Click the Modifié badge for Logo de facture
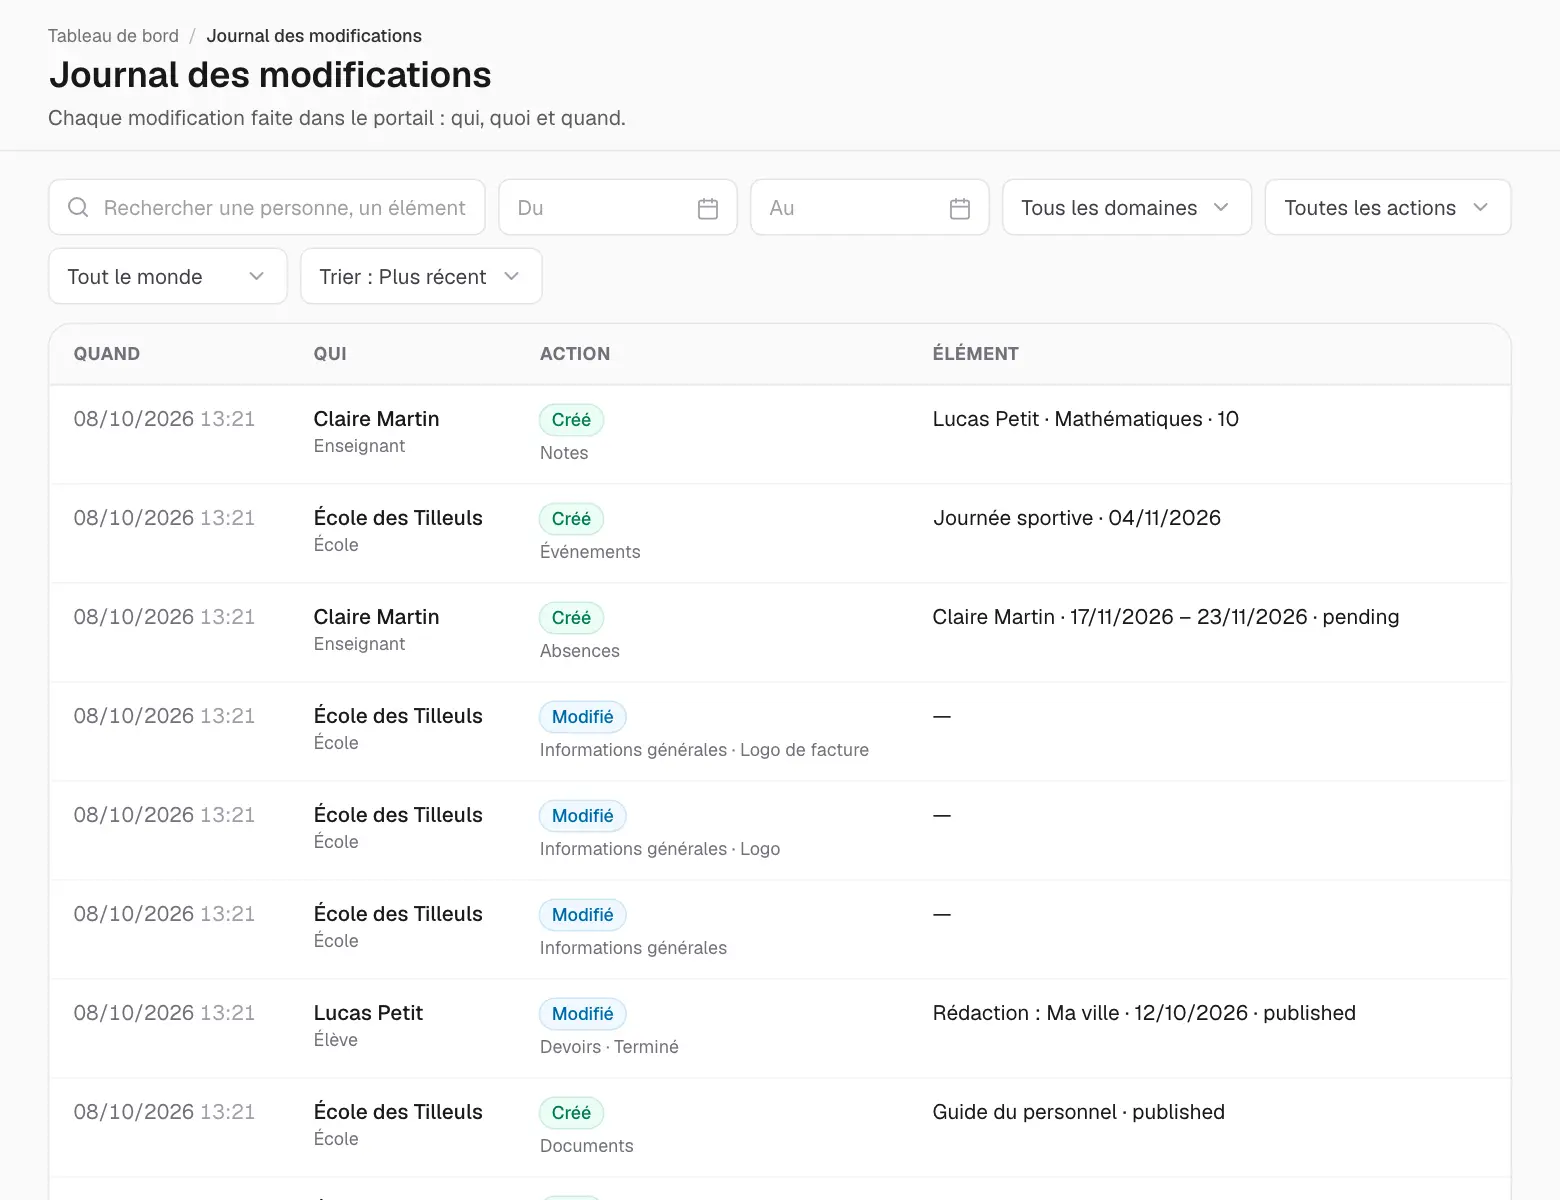1560x1200 pixels. (x=583, y=717)
